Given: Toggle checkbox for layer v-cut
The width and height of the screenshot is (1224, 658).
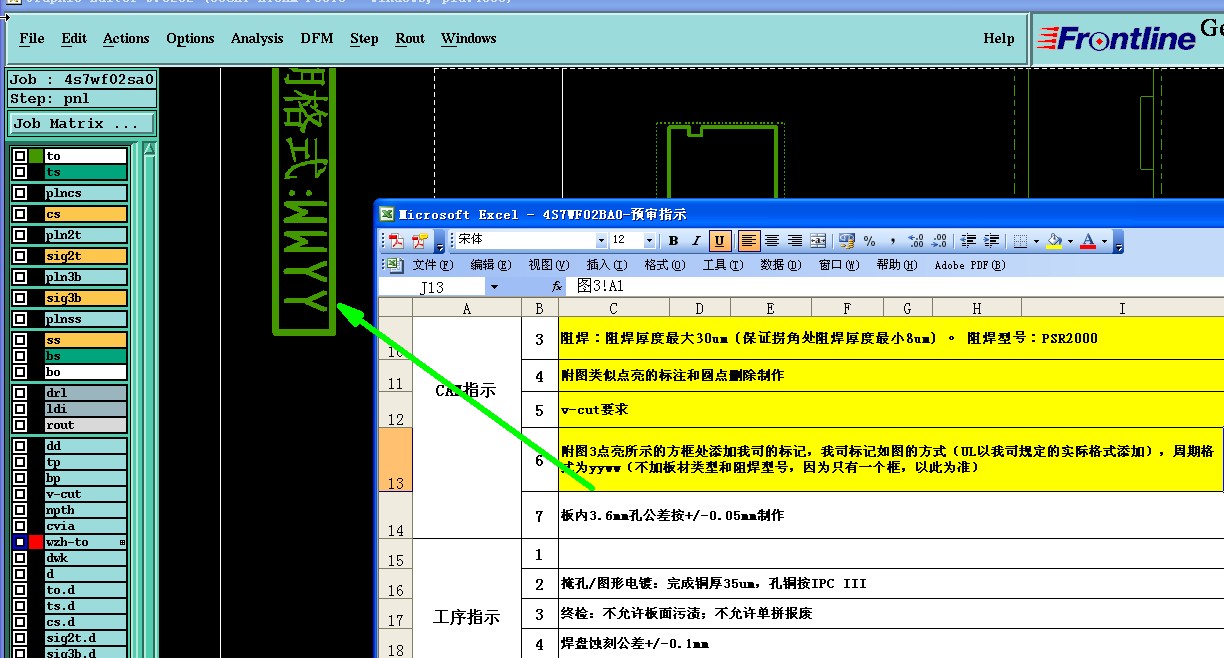Looking at the screenshot, I should [20, 494].
